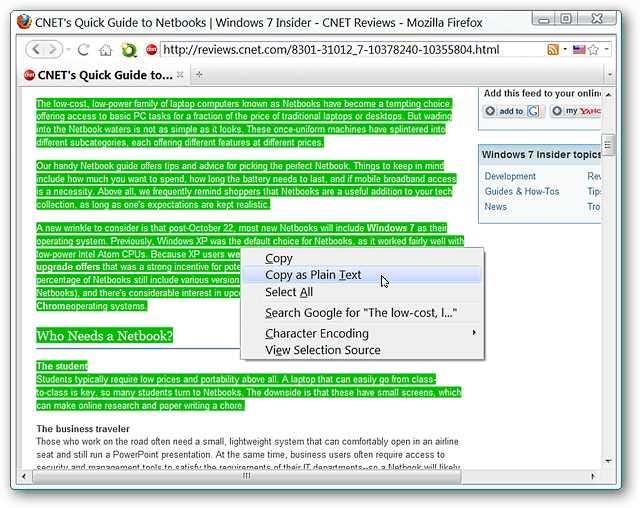Click the horizontal scrollbar left arrow
The image size is (640, 508).
(24, 476)
